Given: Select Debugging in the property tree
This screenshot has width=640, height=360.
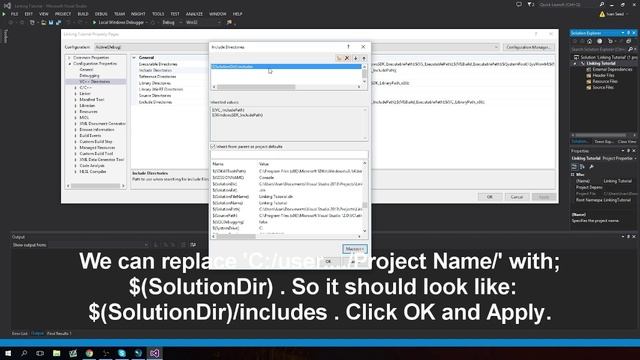Looking at the screenshot, I should point(89,76).
